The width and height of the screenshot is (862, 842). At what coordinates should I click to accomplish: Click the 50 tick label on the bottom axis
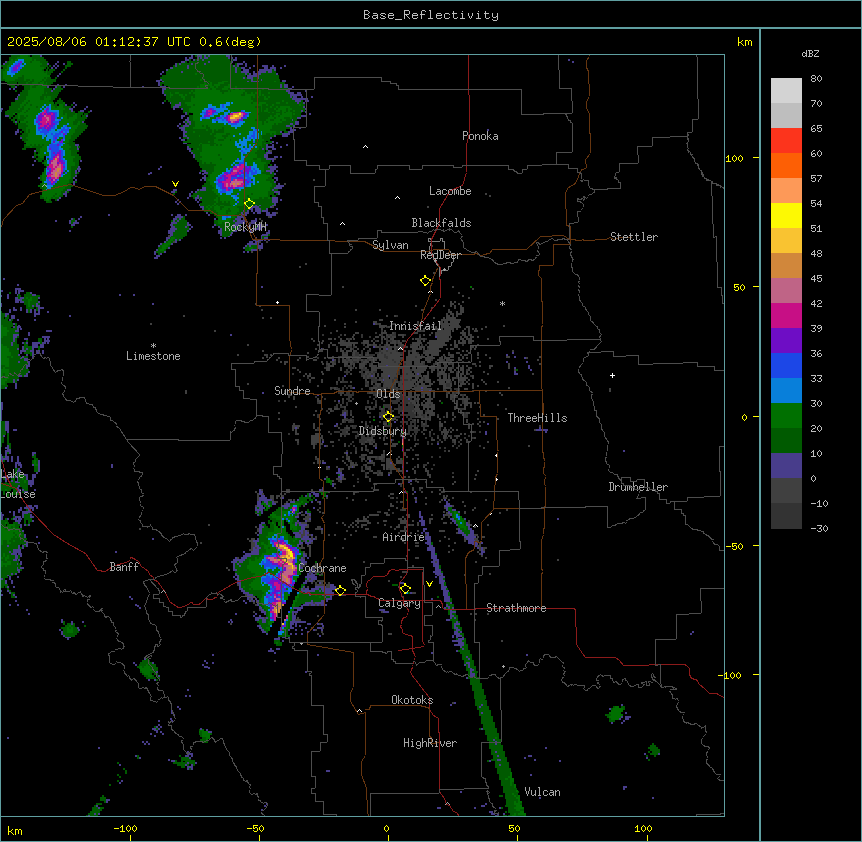pos(515,828)
